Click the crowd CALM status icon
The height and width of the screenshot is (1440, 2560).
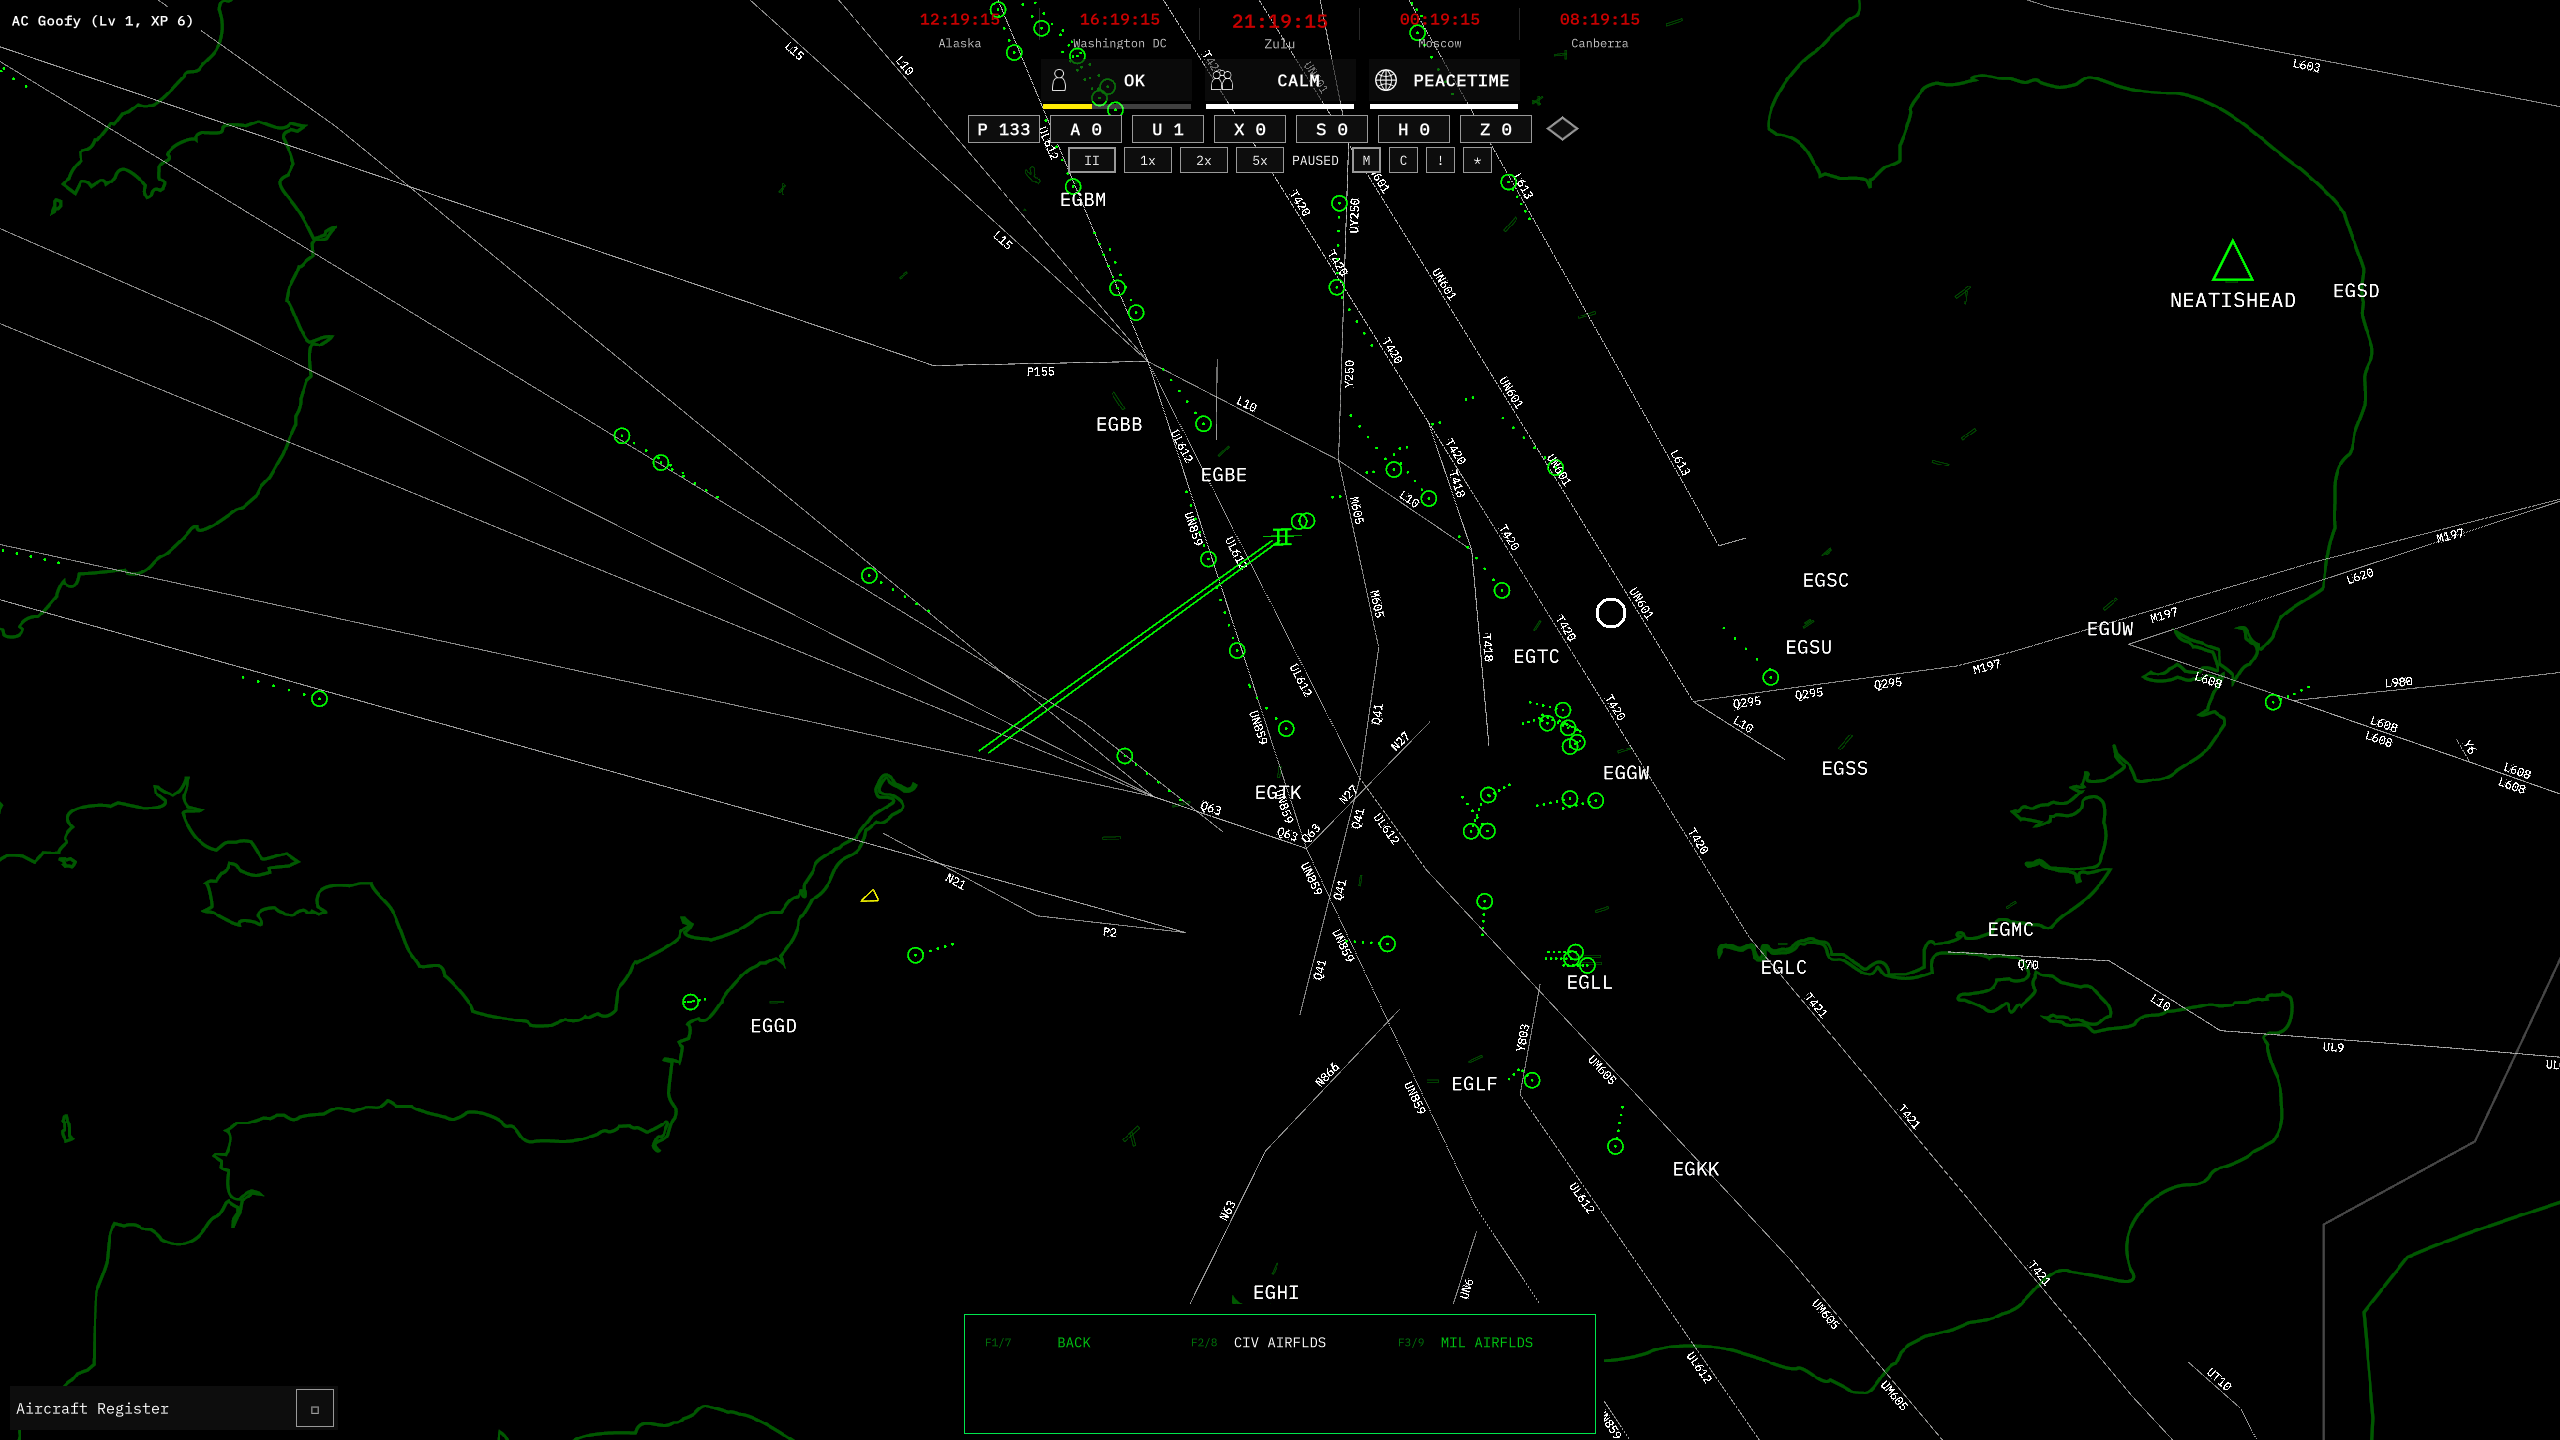(1222, 81)
